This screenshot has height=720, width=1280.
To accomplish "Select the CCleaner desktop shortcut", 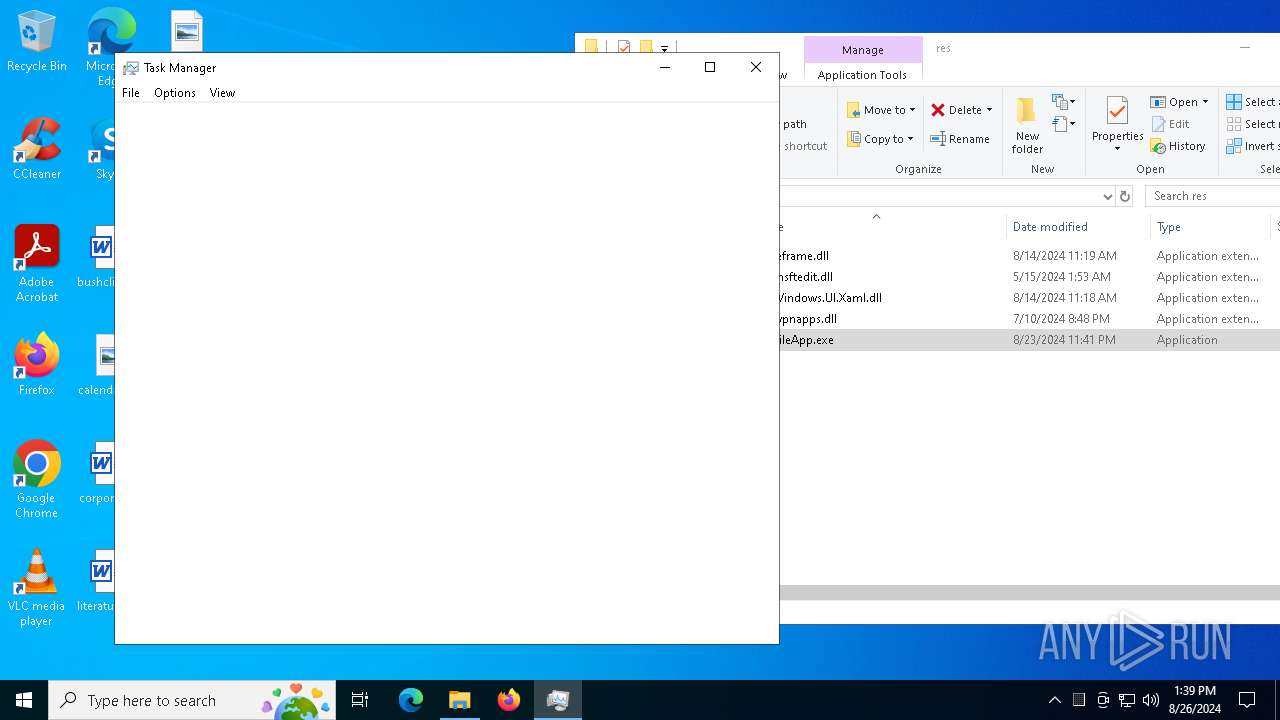I will click(x=37, y=150).
